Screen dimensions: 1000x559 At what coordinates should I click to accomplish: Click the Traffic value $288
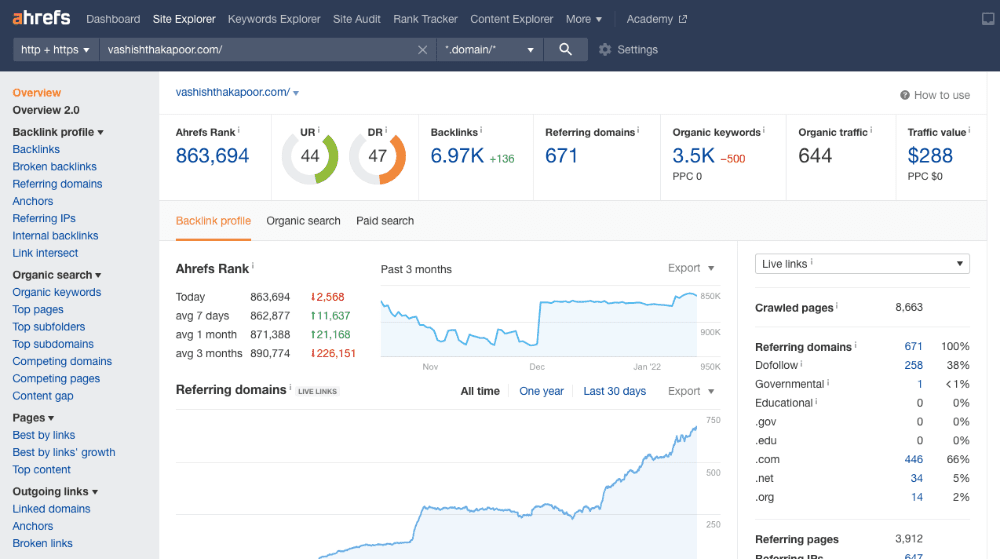(x=930, y=156)
